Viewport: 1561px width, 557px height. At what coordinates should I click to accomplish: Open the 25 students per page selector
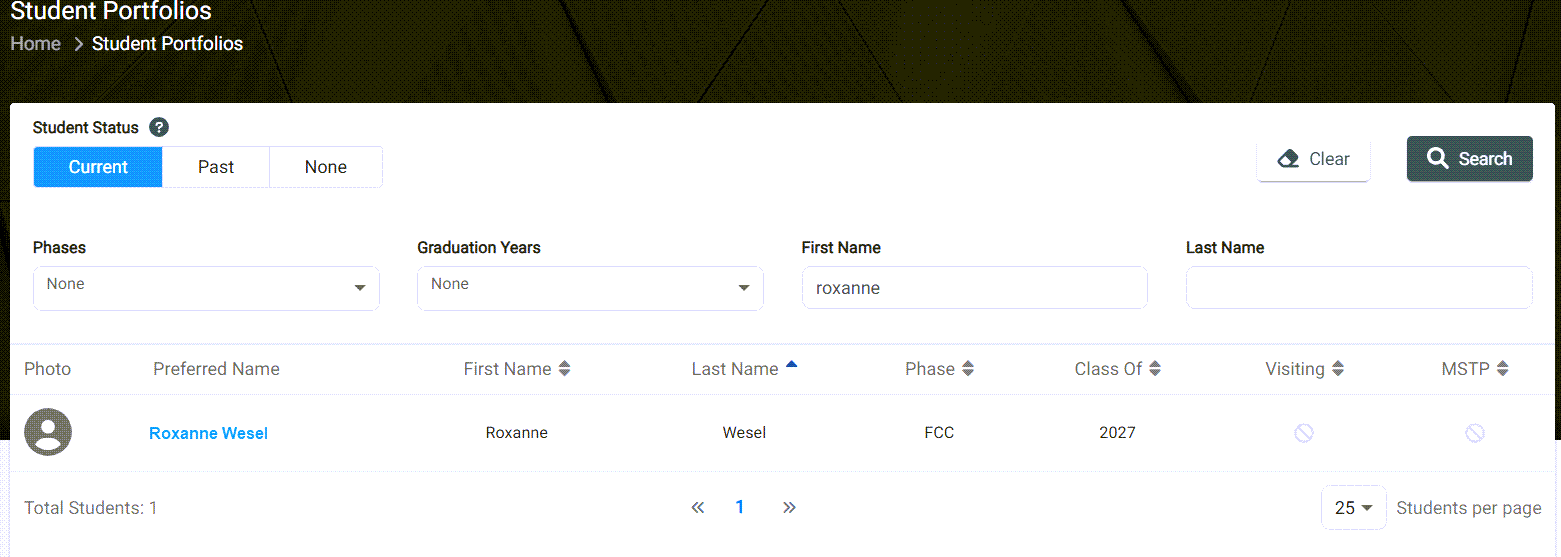click(1354, 508)
